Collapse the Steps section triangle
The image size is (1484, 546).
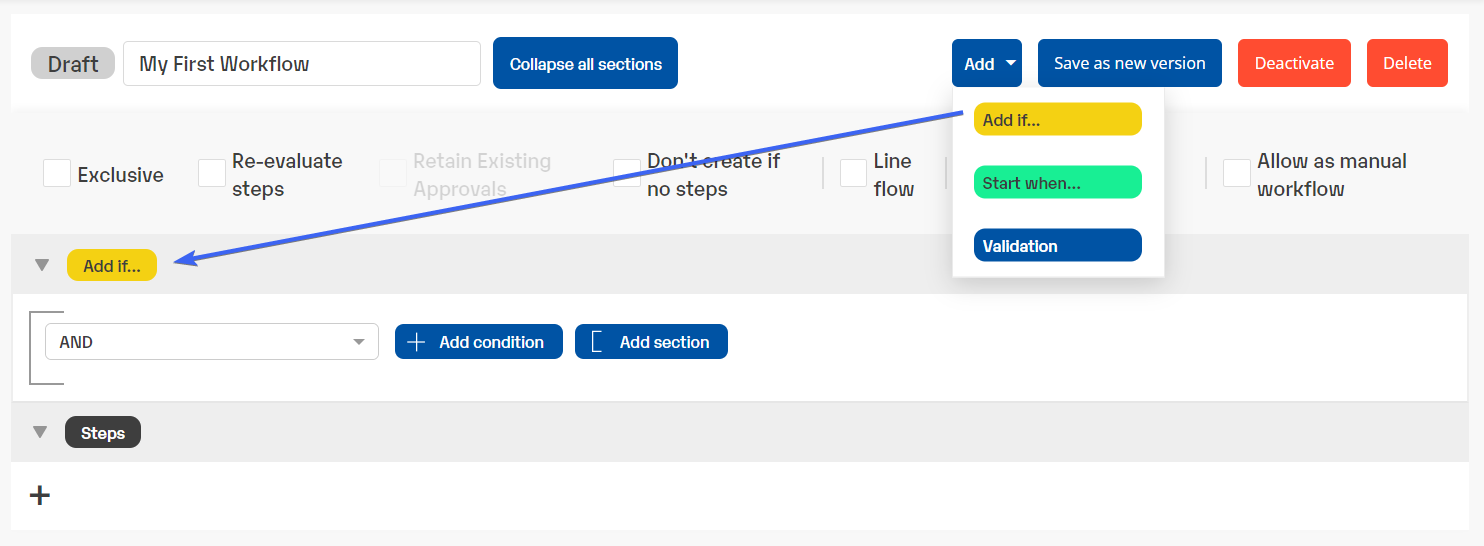click(40, 432)
